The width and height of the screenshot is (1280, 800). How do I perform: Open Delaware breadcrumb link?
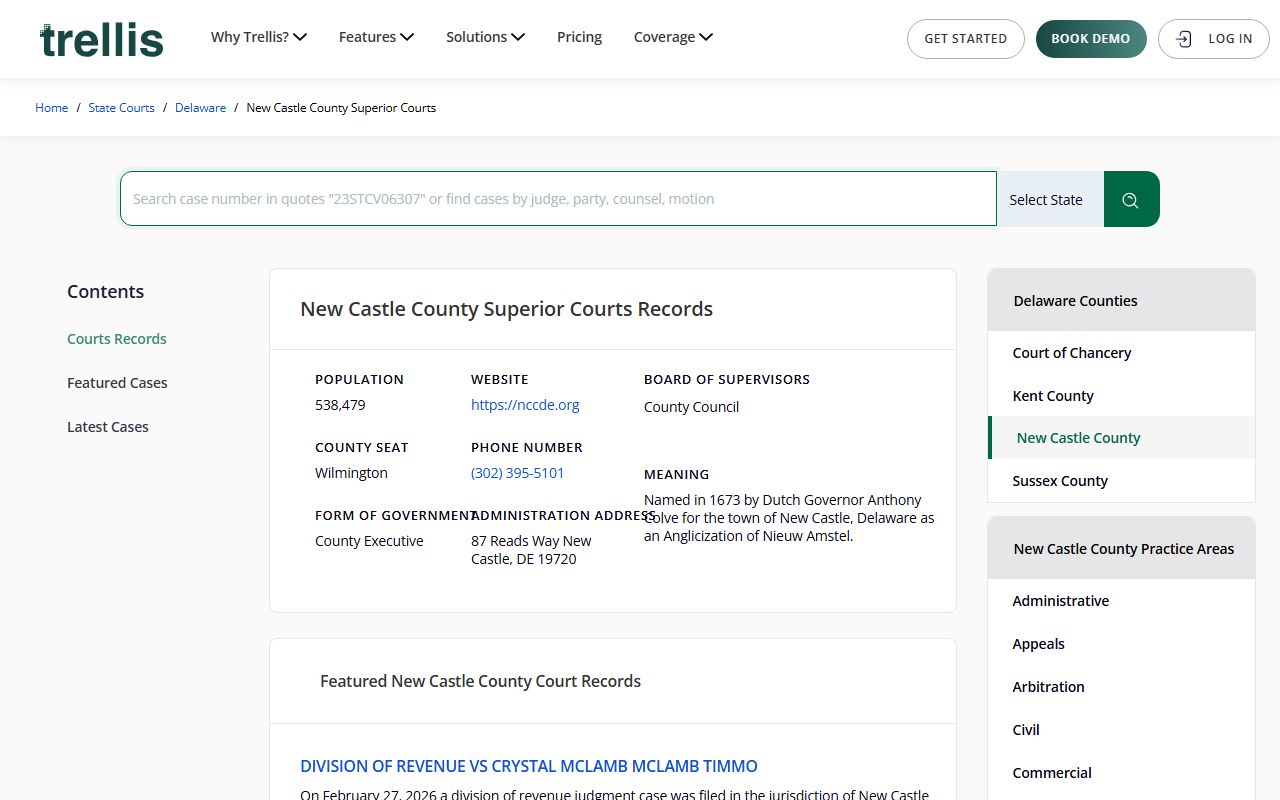pos(200,107)
